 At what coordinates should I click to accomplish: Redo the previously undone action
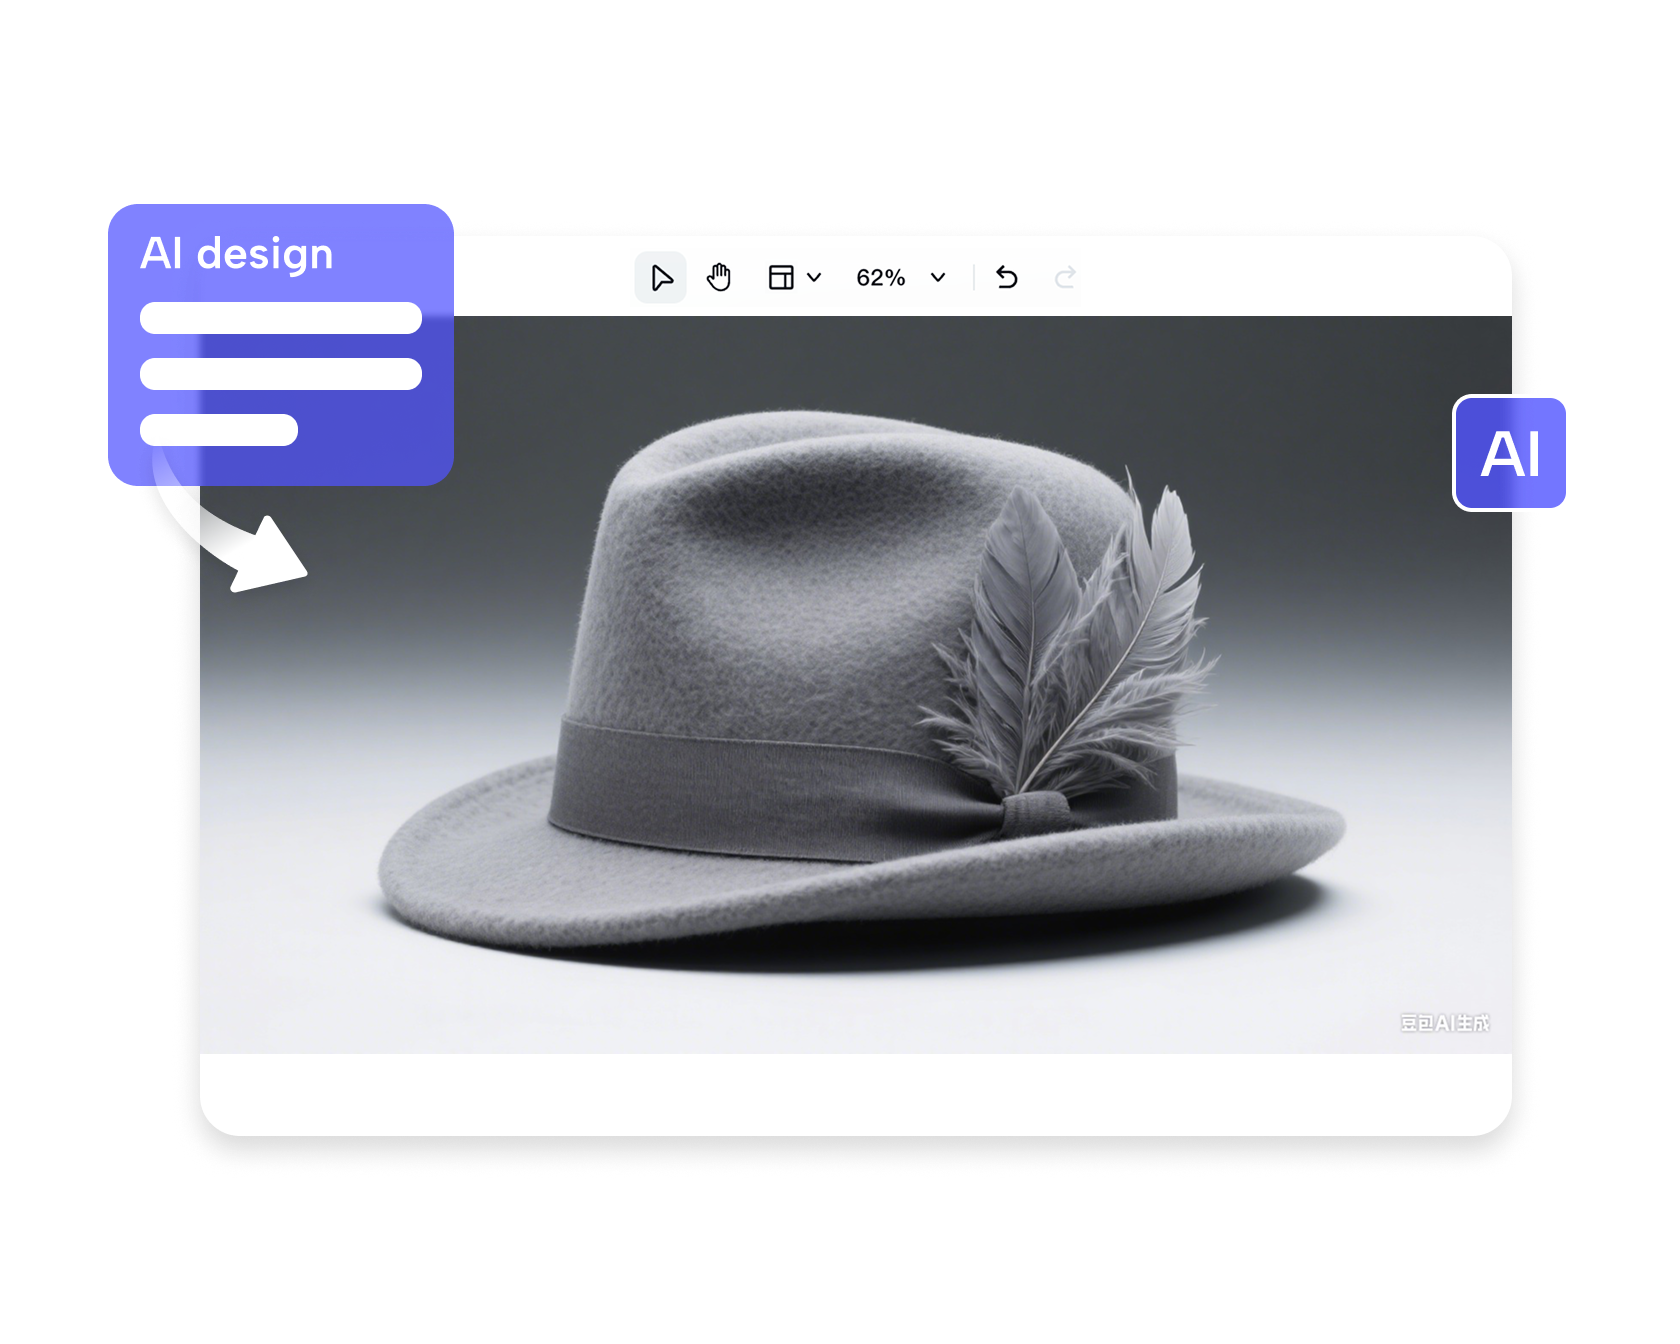coord(1065,277)
